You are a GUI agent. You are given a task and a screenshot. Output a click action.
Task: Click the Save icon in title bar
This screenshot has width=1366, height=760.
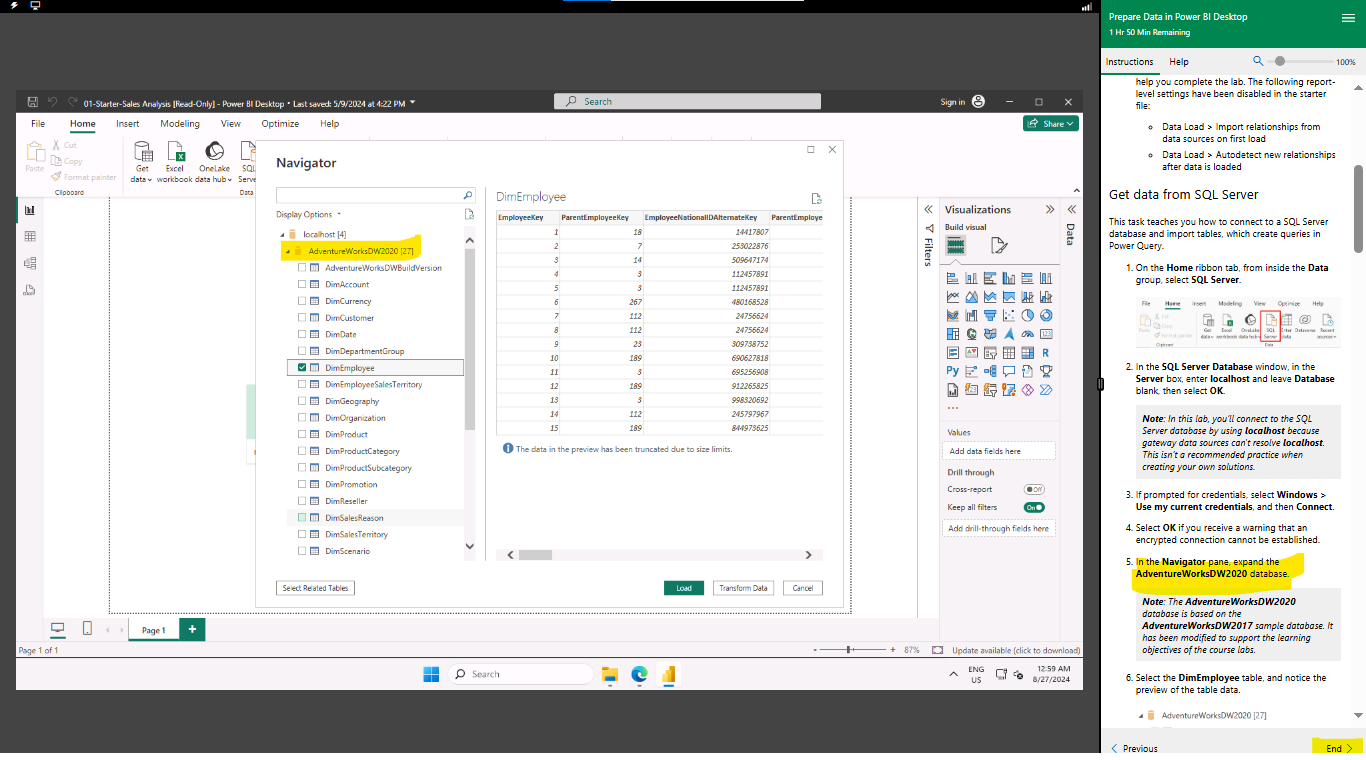[x=33, y=102]
